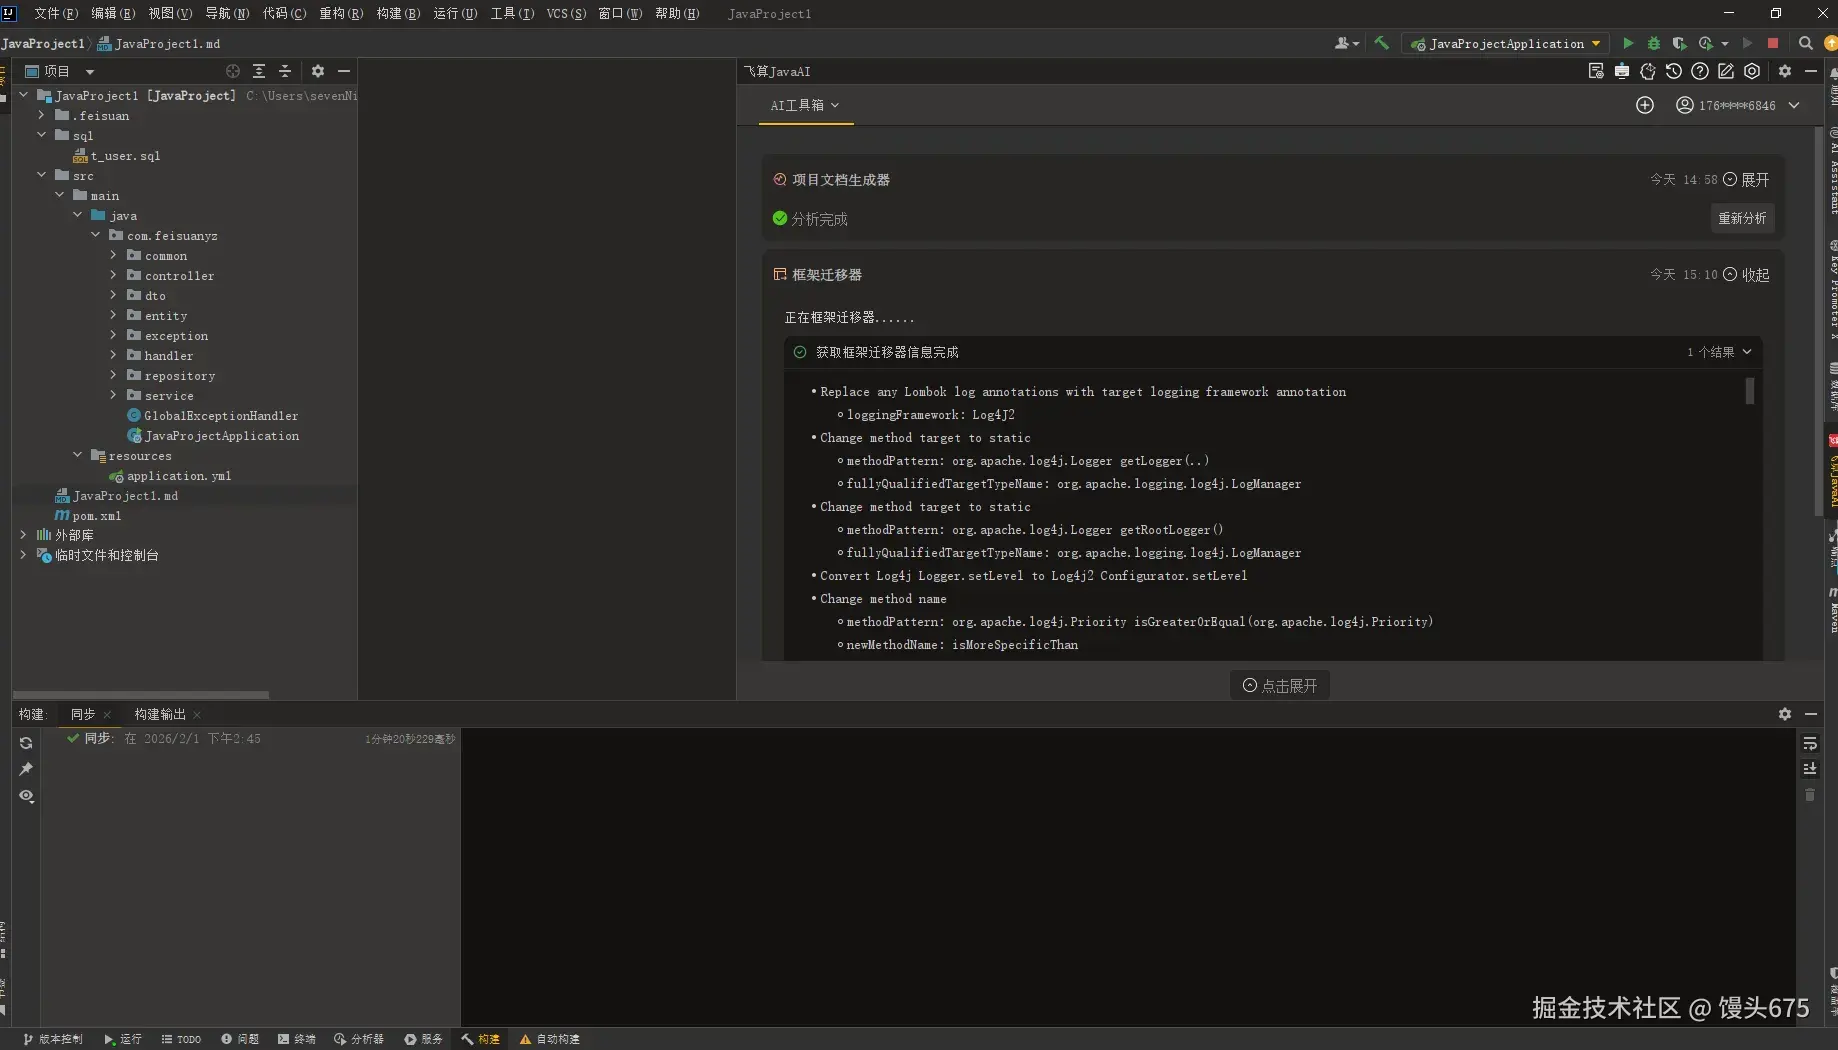Click the 点击展开 button
Image resolution: width=1838 pixels, height=1050 pixels.
(x=1280, y=685)
